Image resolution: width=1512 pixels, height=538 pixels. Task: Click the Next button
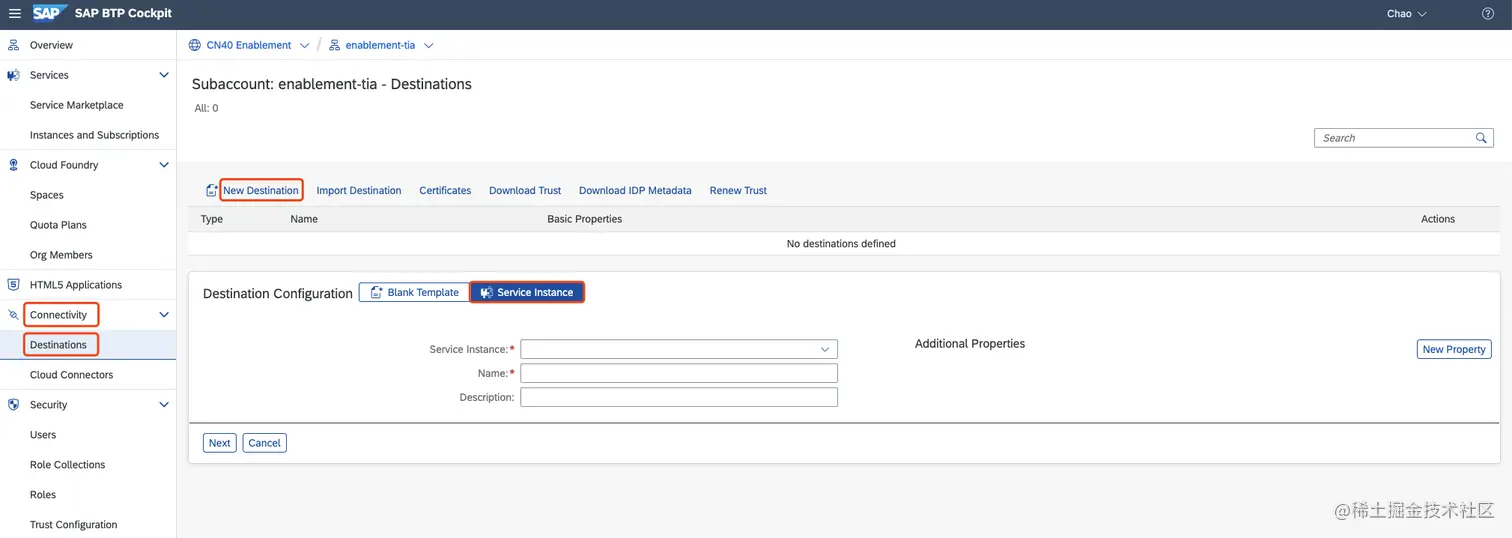220,443
